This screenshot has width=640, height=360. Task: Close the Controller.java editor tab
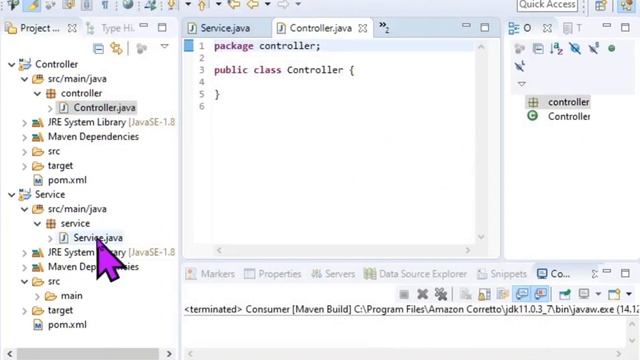pyautogui.click(x=362, y=28)
